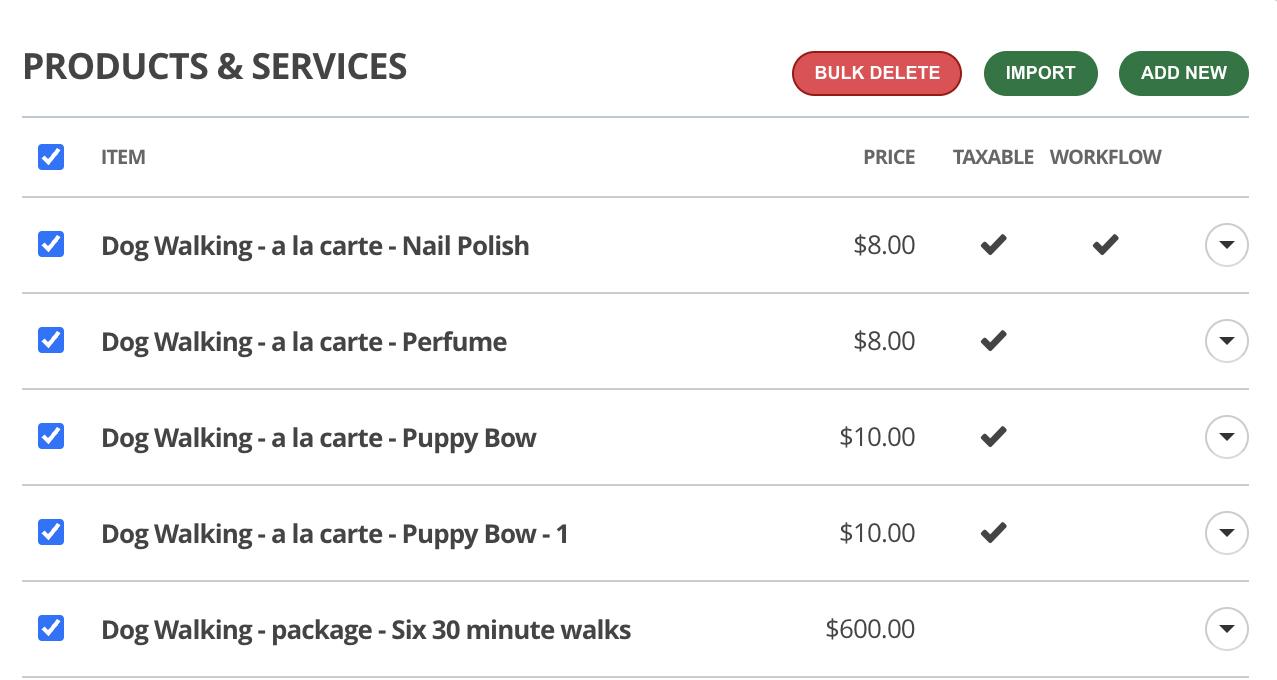Uncheck the Puppy Bow - 1 checkbox

click(51, 533)
